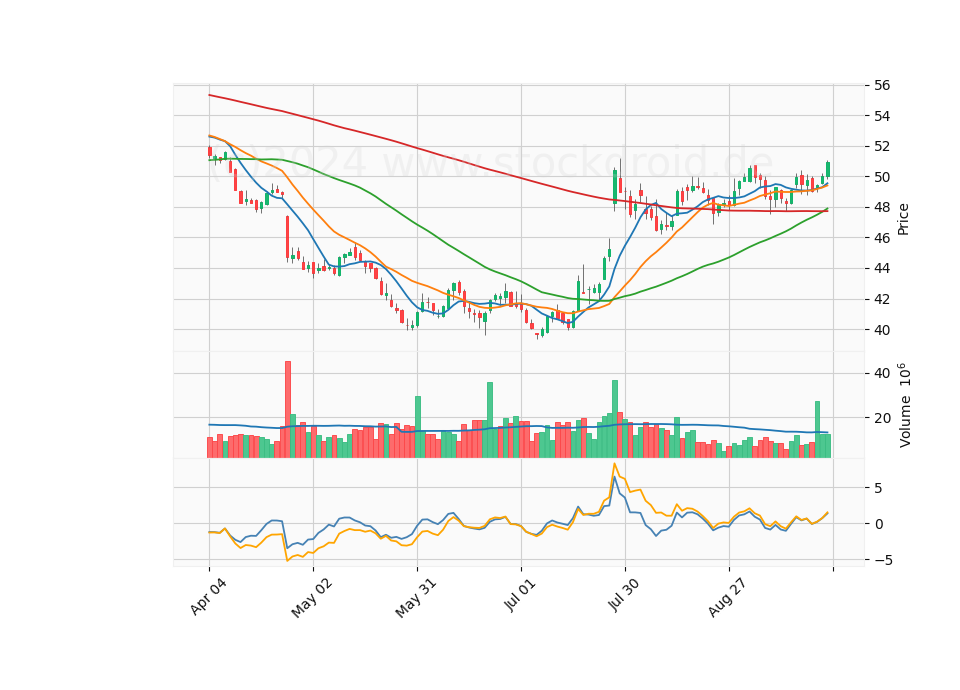The width and height of the screenshot is (960, 690).
Task: Click the 54 price axis value
Action: (882, 116)
